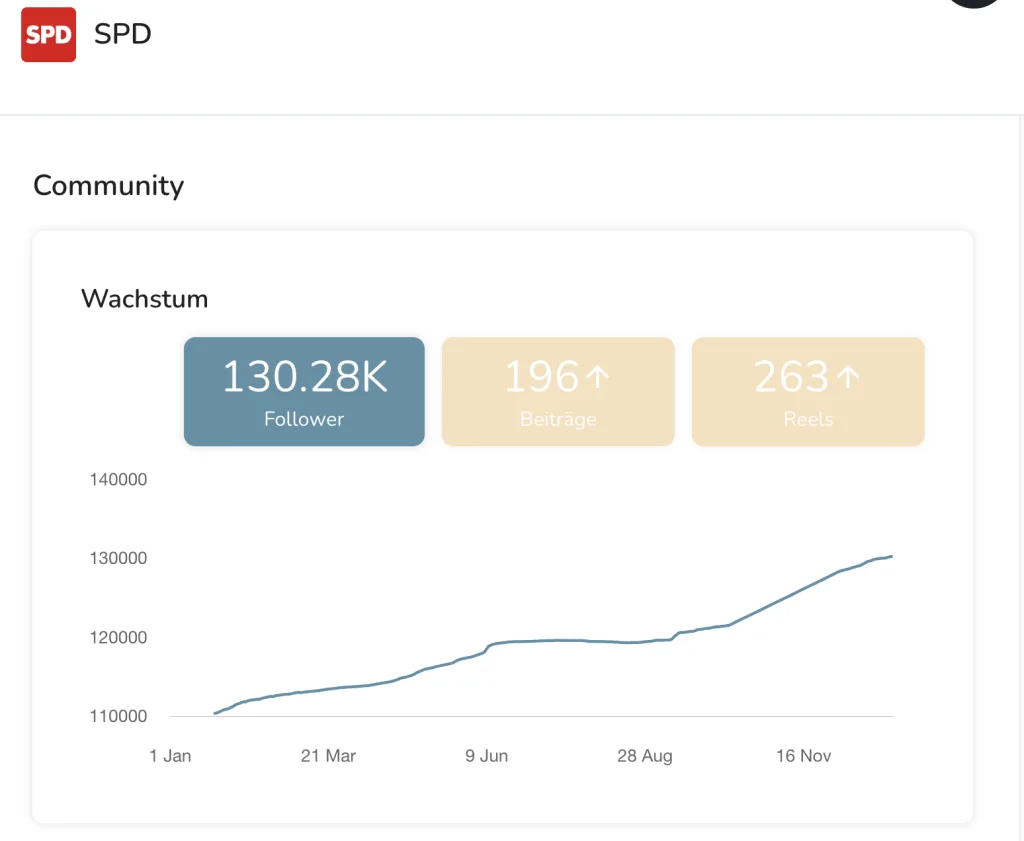Click the SPD page title text
This screenshot has height=841, width=1024.
[x=122, y=34]
